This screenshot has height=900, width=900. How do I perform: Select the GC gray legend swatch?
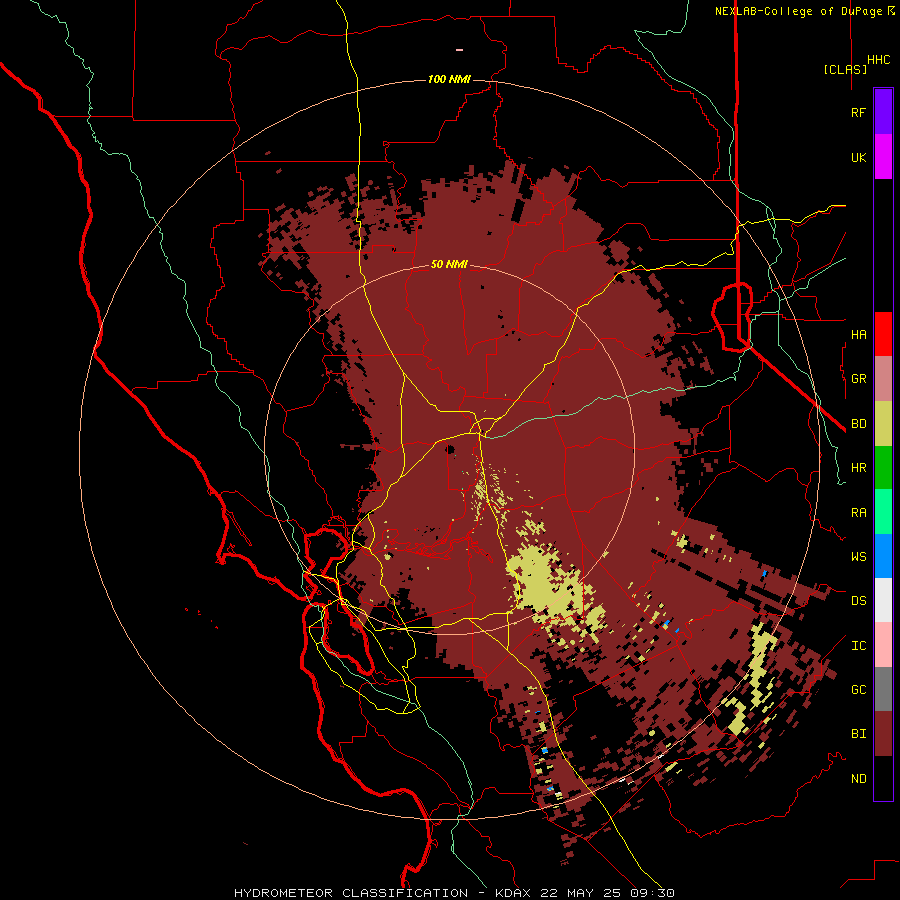click(x=883, y=689)
